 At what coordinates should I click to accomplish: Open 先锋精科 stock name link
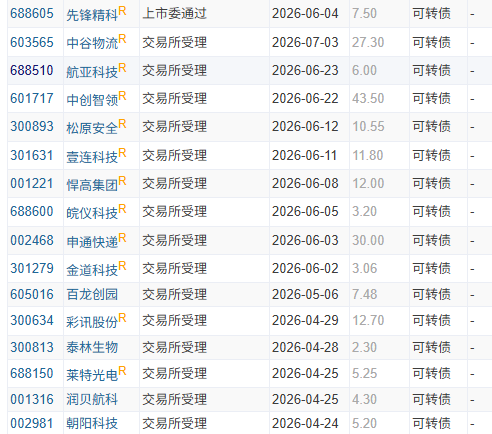pyautogui.click(x=92, y=15)
